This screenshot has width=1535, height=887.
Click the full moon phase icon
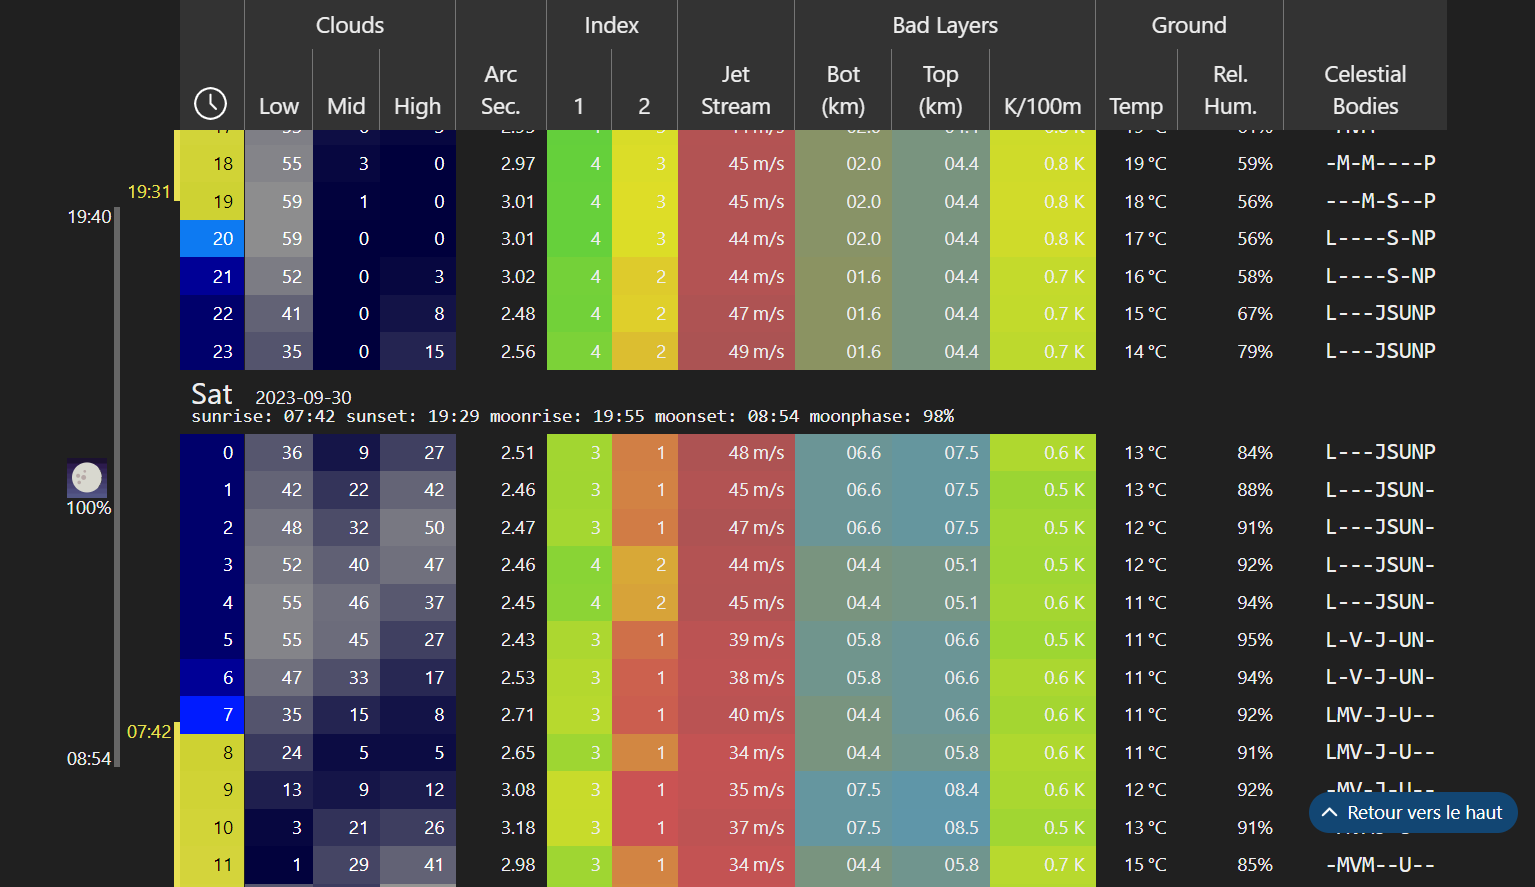click(x=87, y=478)
